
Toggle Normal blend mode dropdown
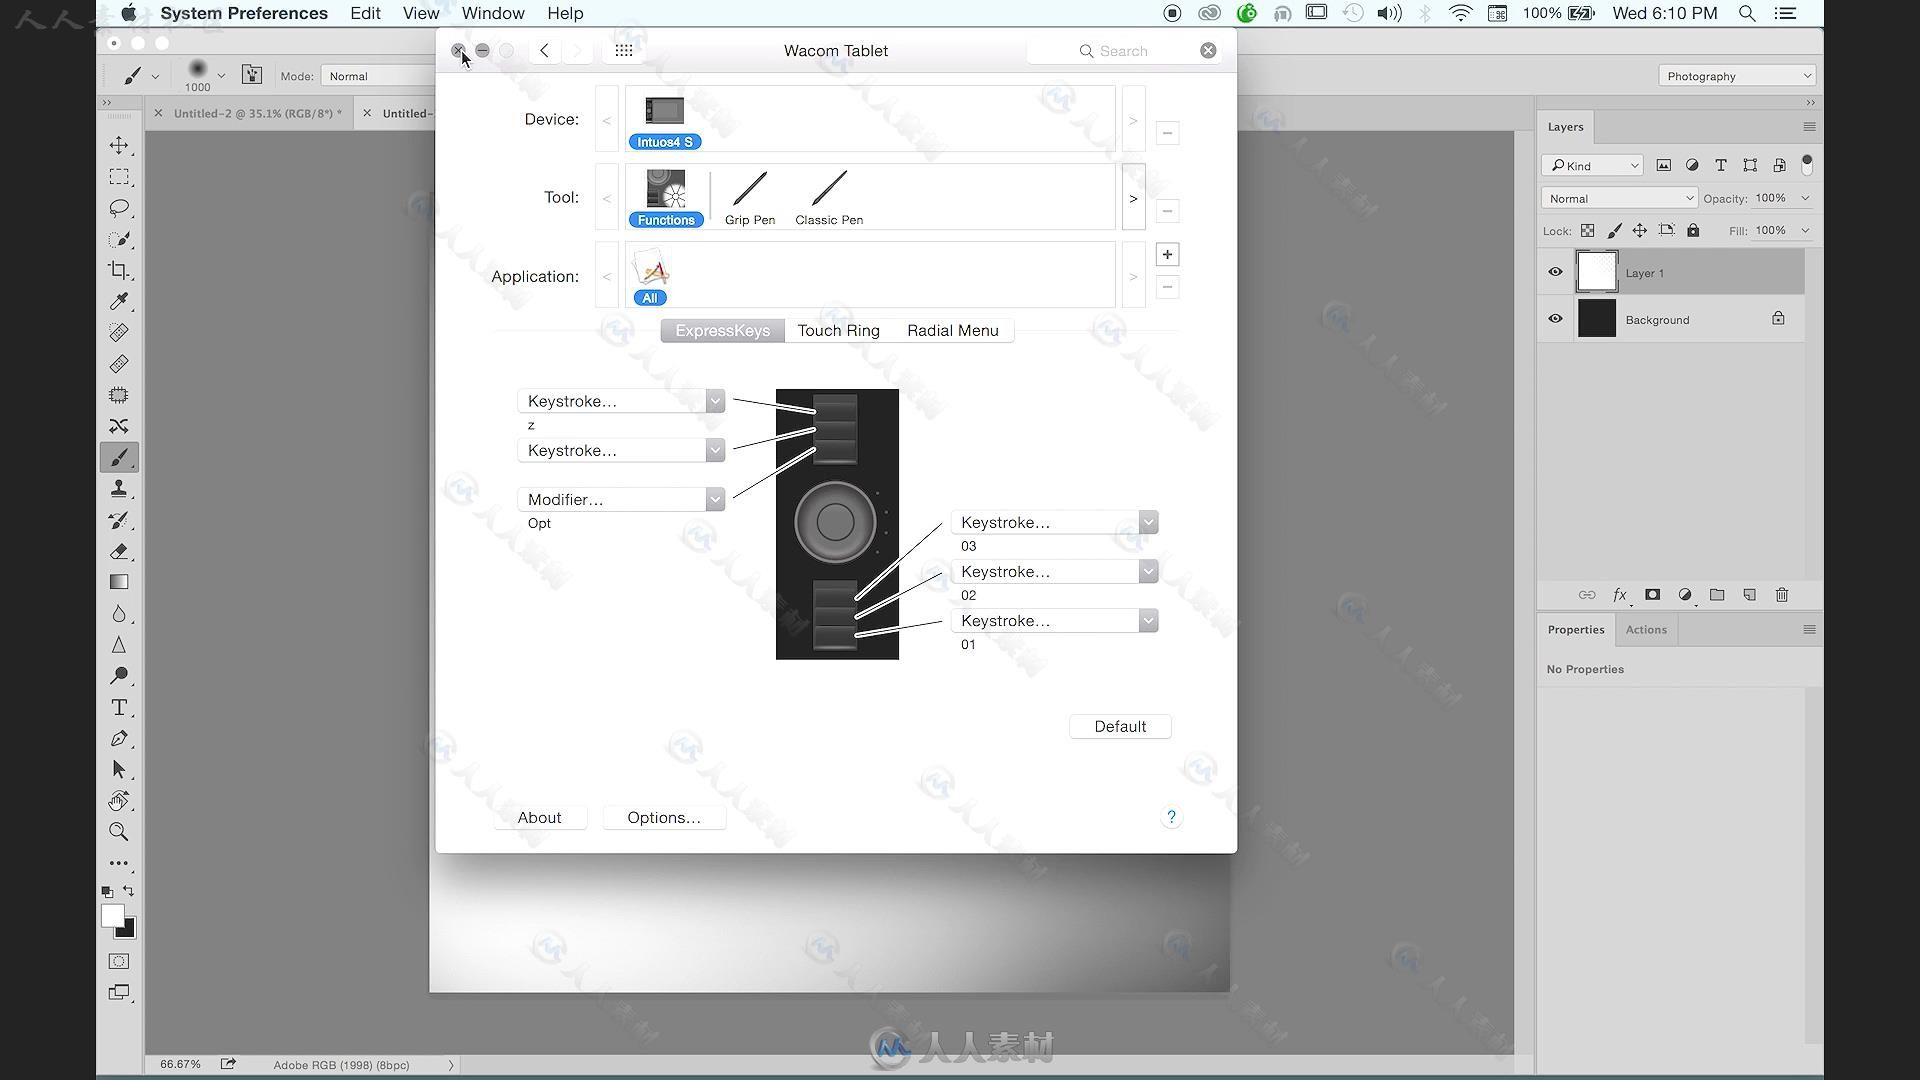pyautogui.click(x=1621, y=198)
